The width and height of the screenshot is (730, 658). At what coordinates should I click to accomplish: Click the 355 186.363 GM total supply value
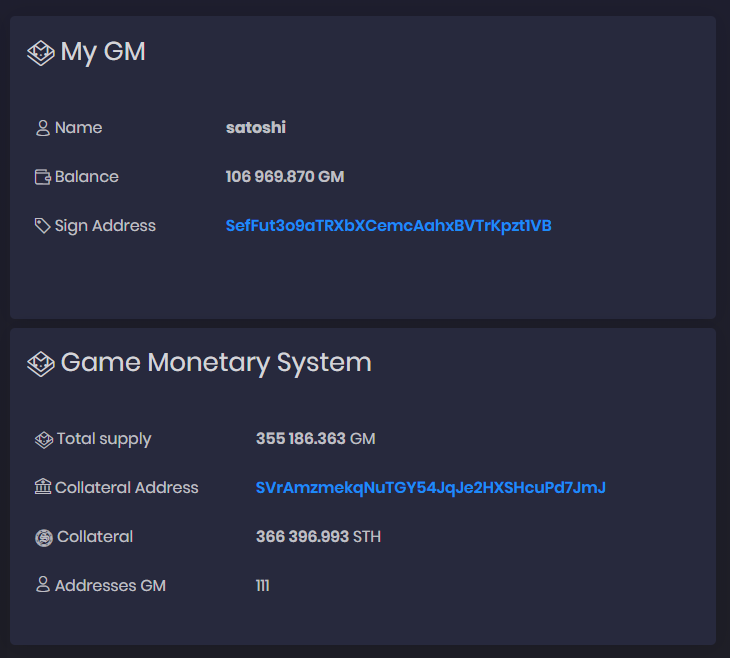[x=316, y=439]
